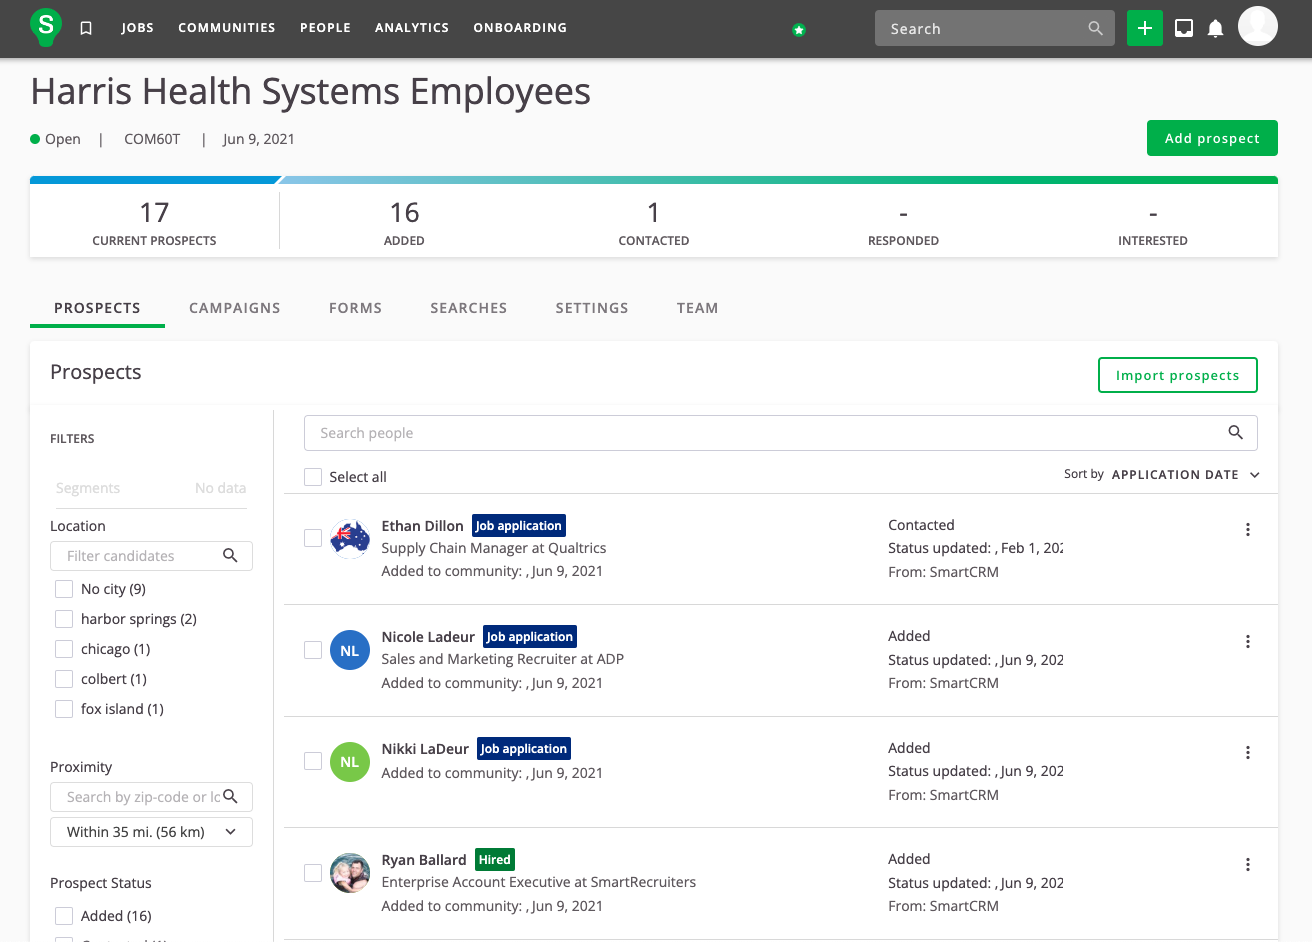Open the Jobs menu
The image size is (1312, 942).
(138, 28)
